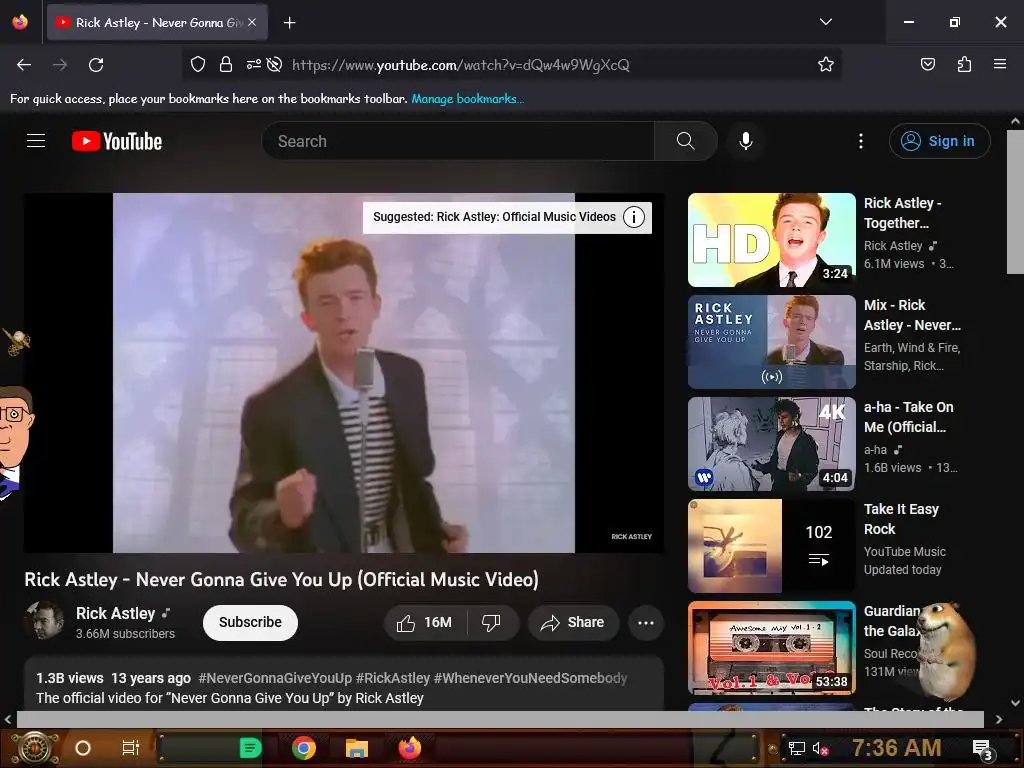
Task: Open the Manage bookmarks link
Action: click(468, 99)
